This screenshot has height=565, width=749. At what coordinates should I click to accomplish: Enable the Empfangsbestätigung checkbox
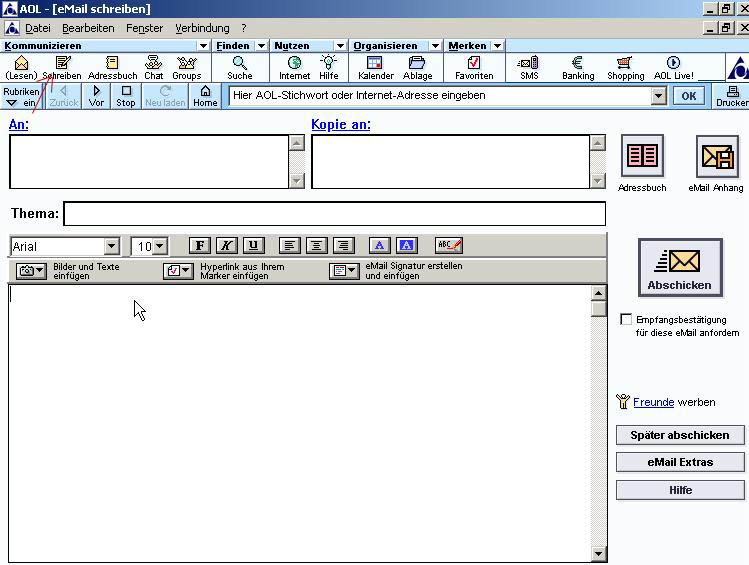tap(626, 319)
